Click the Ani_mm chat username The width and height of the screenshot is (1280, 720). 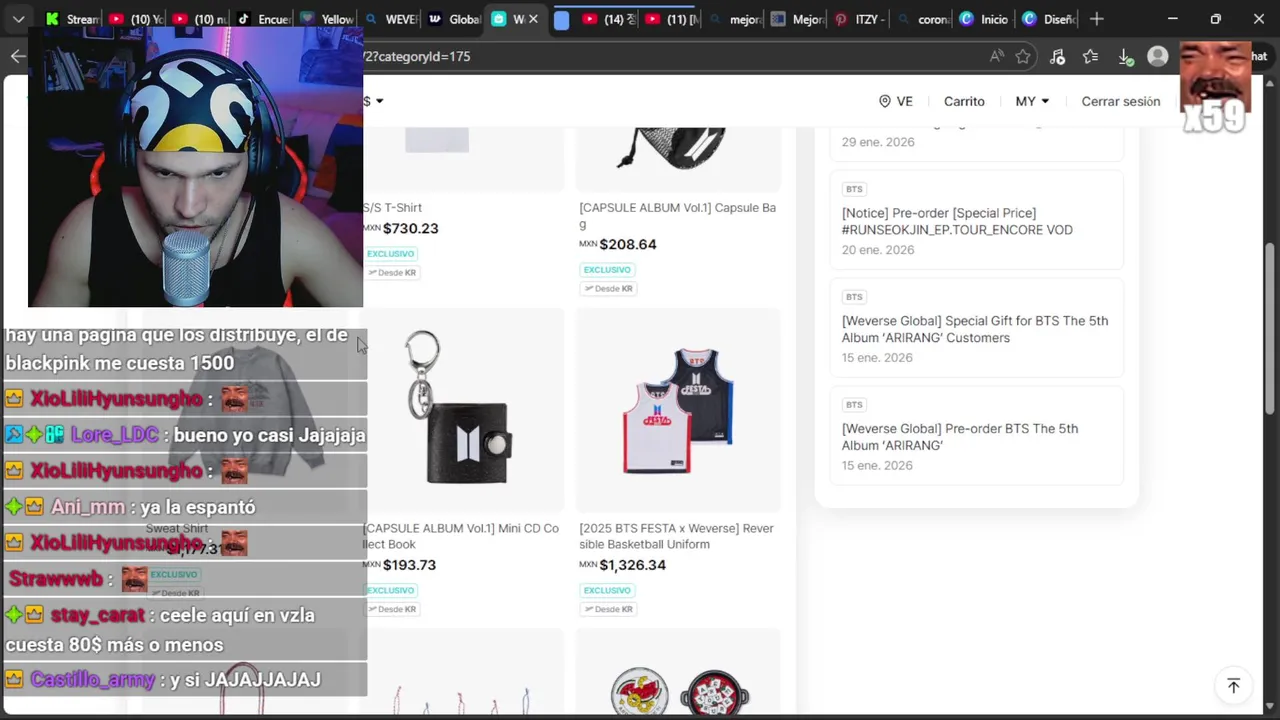(88, 507)
